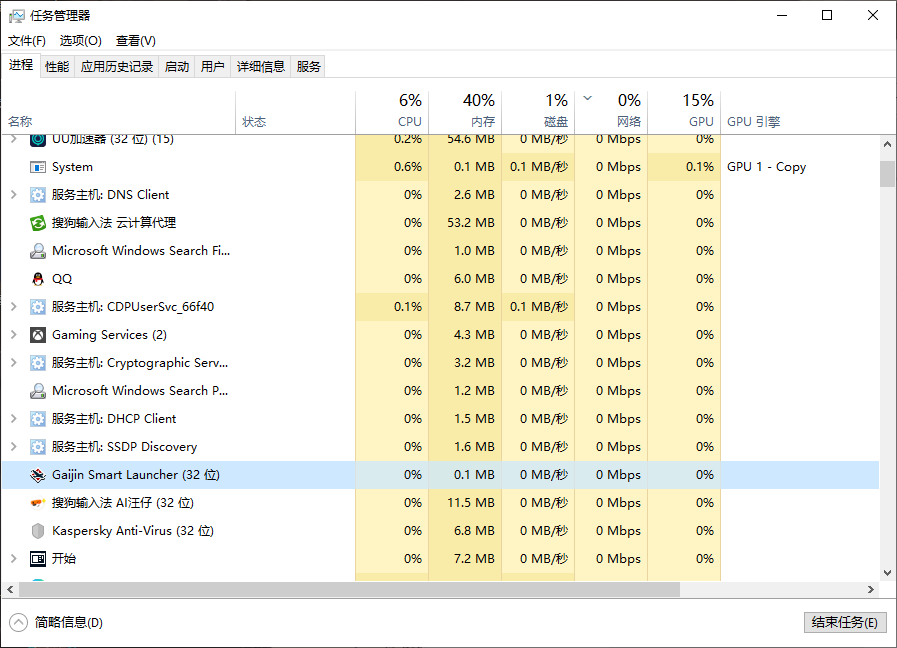The image size is (897, 648).
Task: Select the QQ process name
Action: 62,279
